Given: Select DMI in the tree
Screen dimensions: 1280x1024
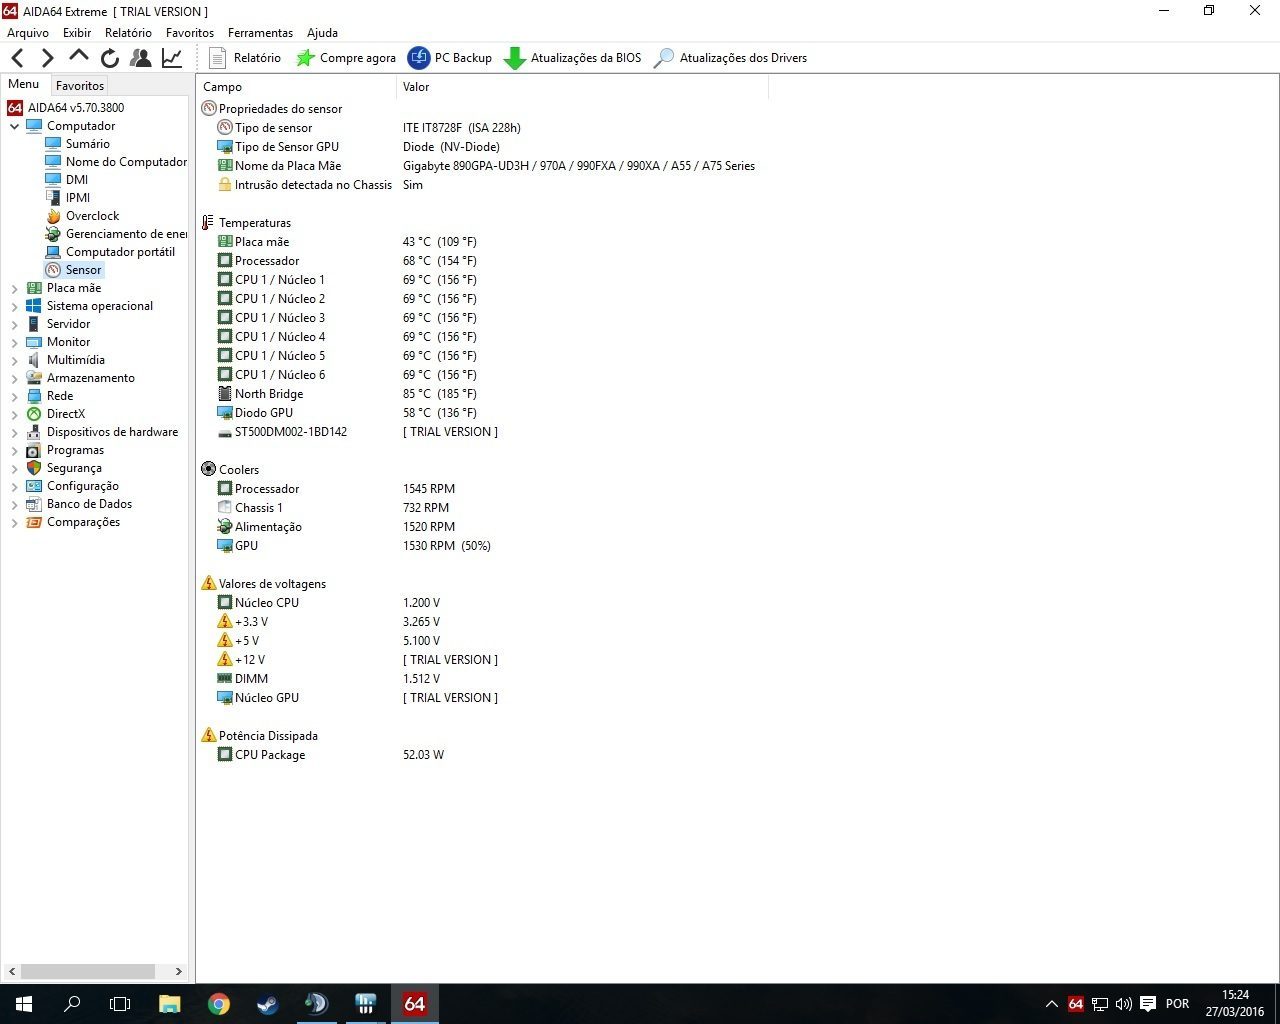Looking at the screenshot, I should [x=77, y=180].
